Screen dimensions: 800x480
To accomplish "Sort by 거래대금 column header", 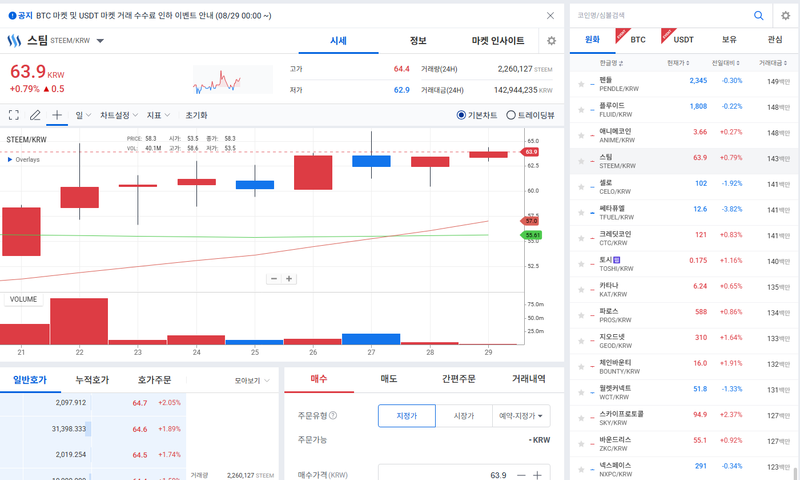I will [772, 63].
